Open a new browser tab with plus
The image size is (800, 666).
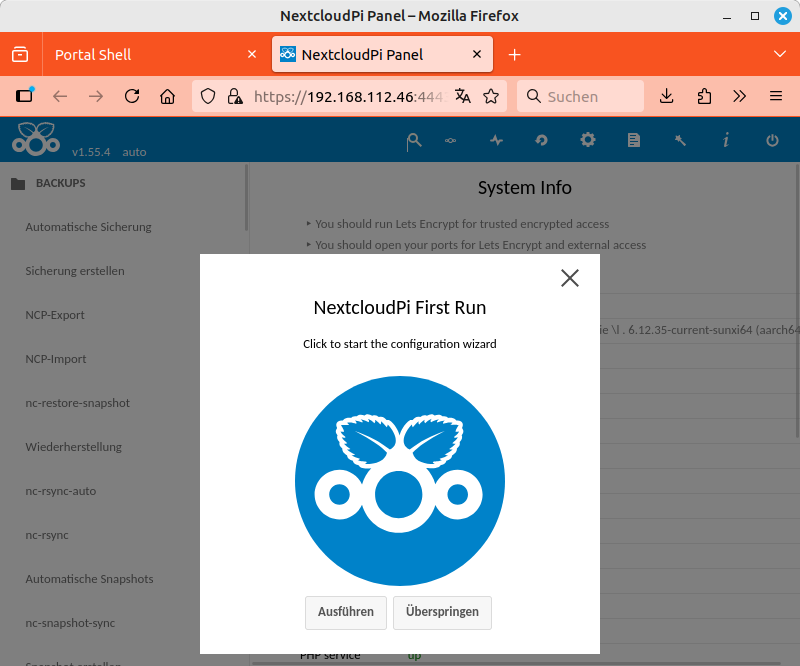pyautogui.click(x=515, y=54)
